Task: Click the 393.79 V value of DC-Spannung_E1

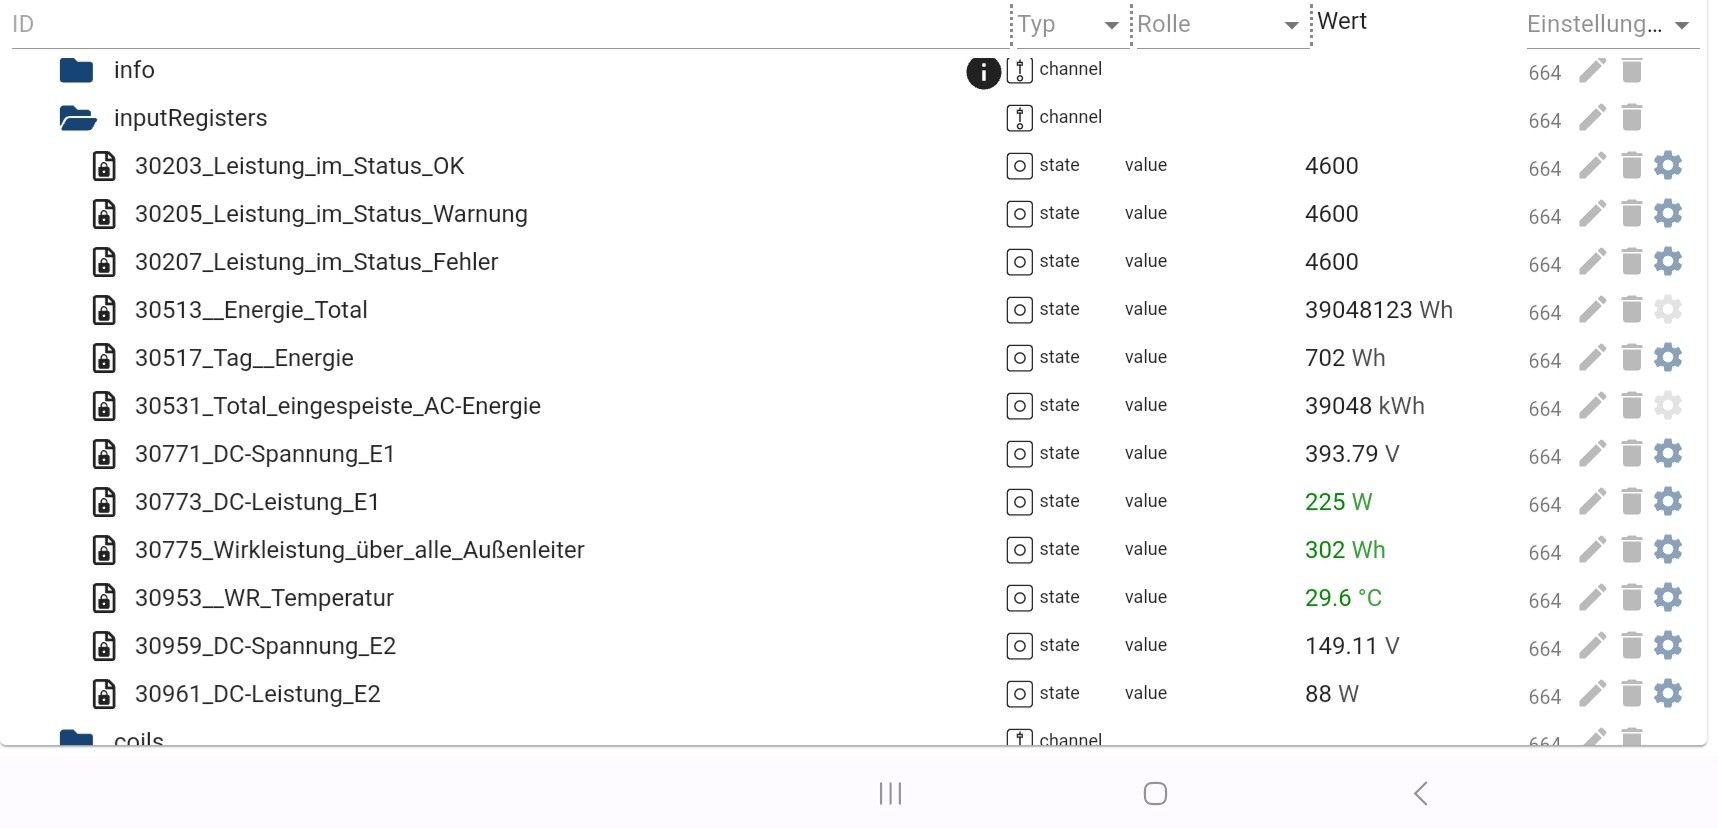Action: (x=1351, y=454)
